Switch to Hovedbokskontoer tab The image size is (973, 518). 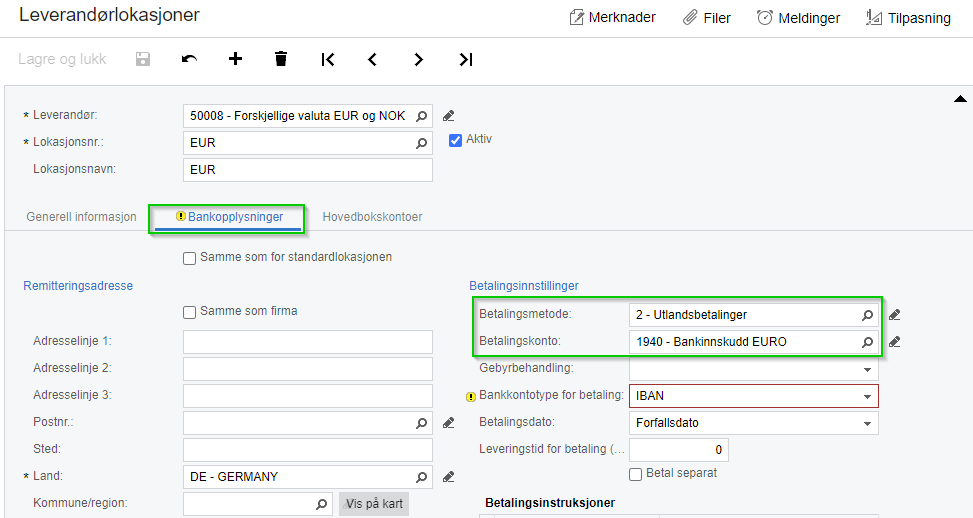click(x=372, y=217)
